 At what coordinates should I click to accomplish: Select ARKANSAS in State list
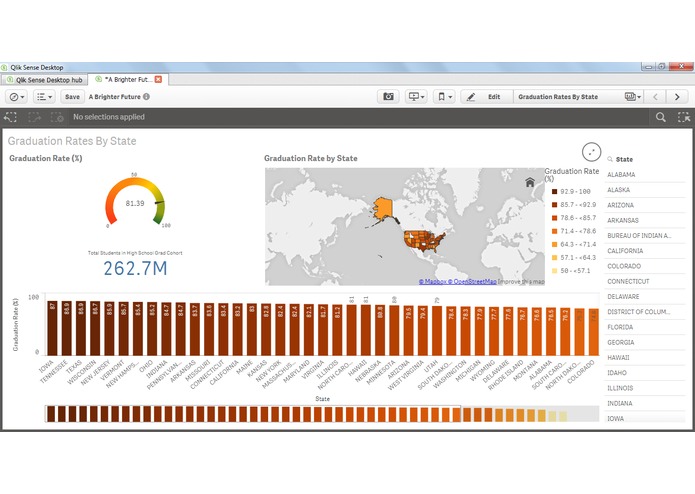pyautogui.click(x=645, y=220)
